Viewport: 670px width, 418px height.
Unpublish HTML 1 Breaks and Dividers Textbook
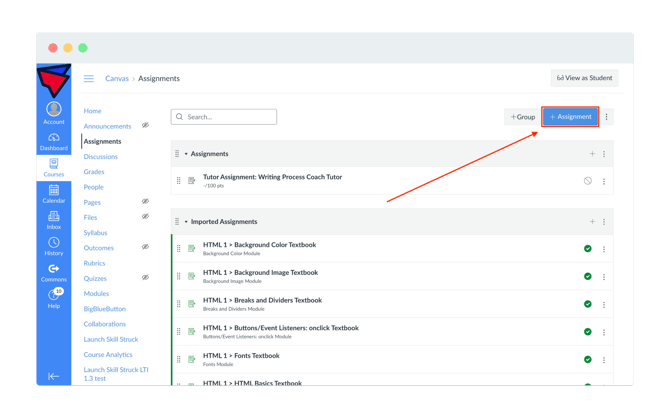click(x=588, y=304)
